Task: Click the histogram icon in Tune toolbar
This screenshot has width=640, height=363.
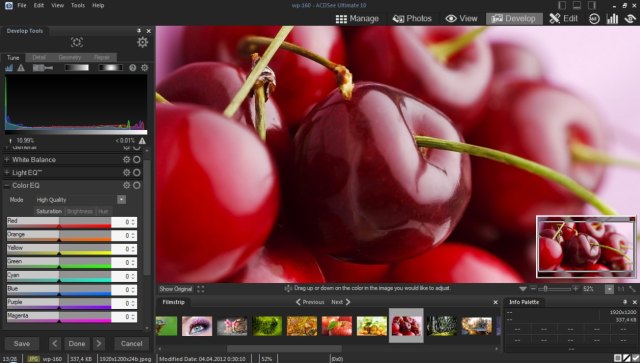Action: click(x=9, y=68)
